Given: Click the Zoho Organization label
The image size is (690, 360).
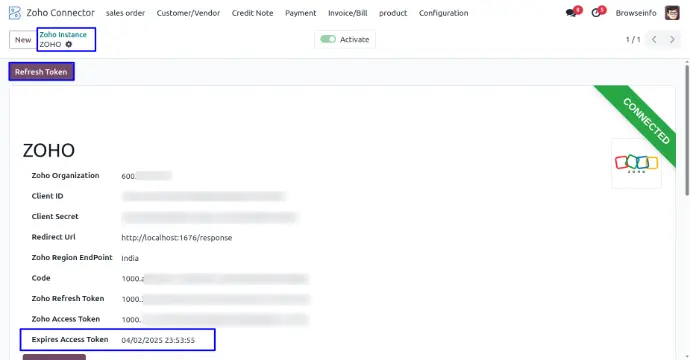Looking at the screenshot, I should [65, 175].
